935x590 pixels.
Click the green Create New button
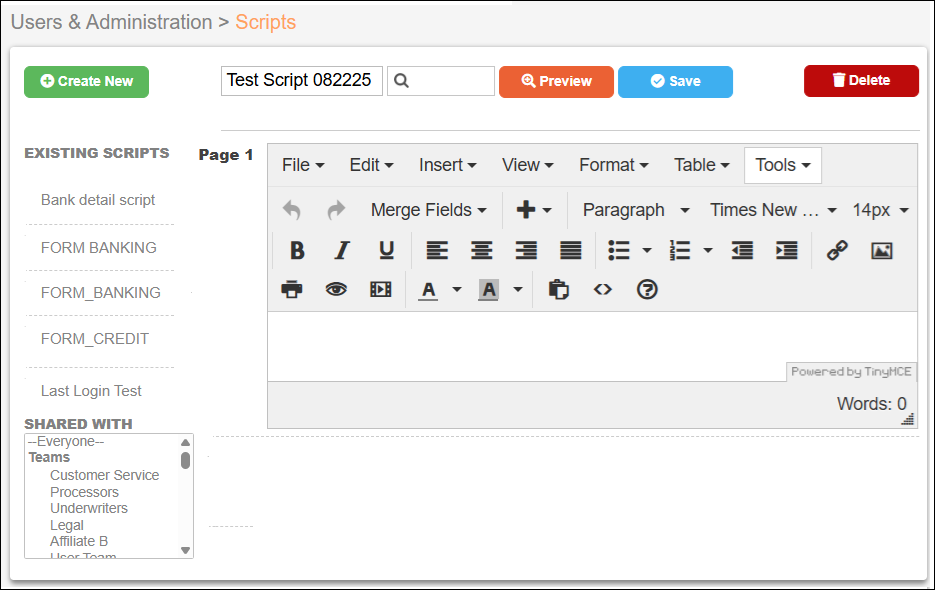[x=86, y=82]
